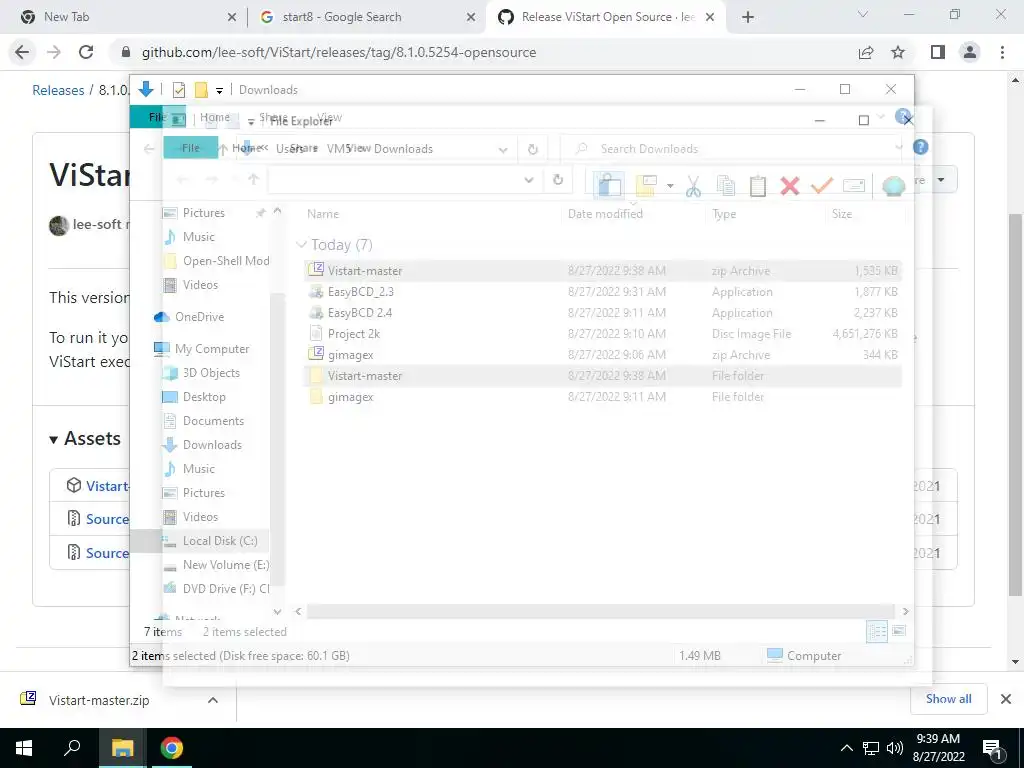
Task: Click the Releases breadcrumb link
Action: [x=58, y=90]
